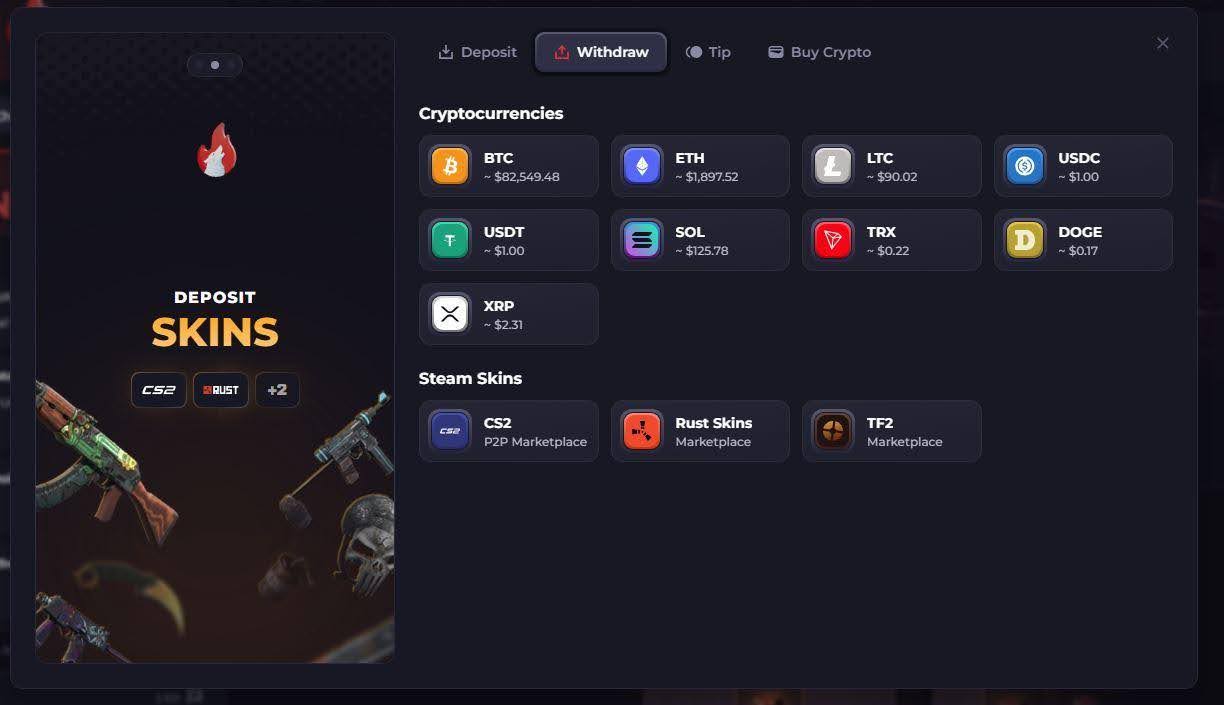Click the CS2 badge on banner

(159, 390)
